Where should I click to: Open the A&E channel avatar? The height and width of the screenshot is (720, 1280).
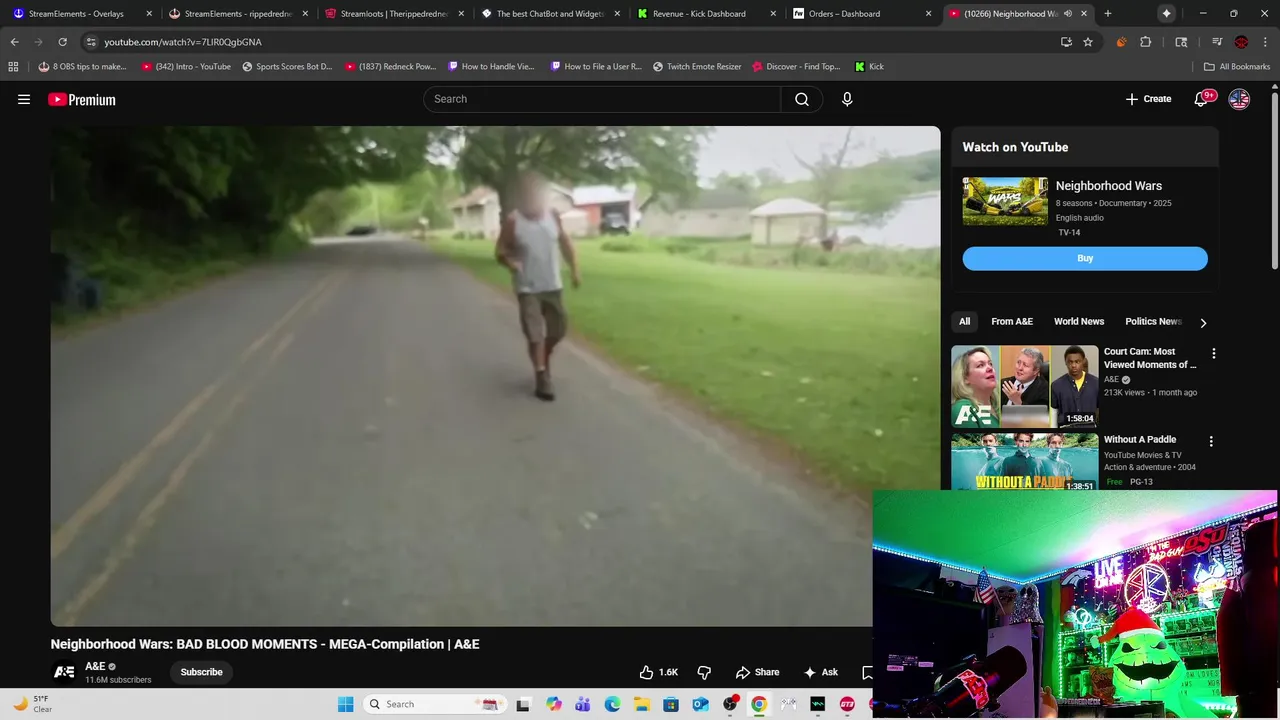click(x=64, y=672)
